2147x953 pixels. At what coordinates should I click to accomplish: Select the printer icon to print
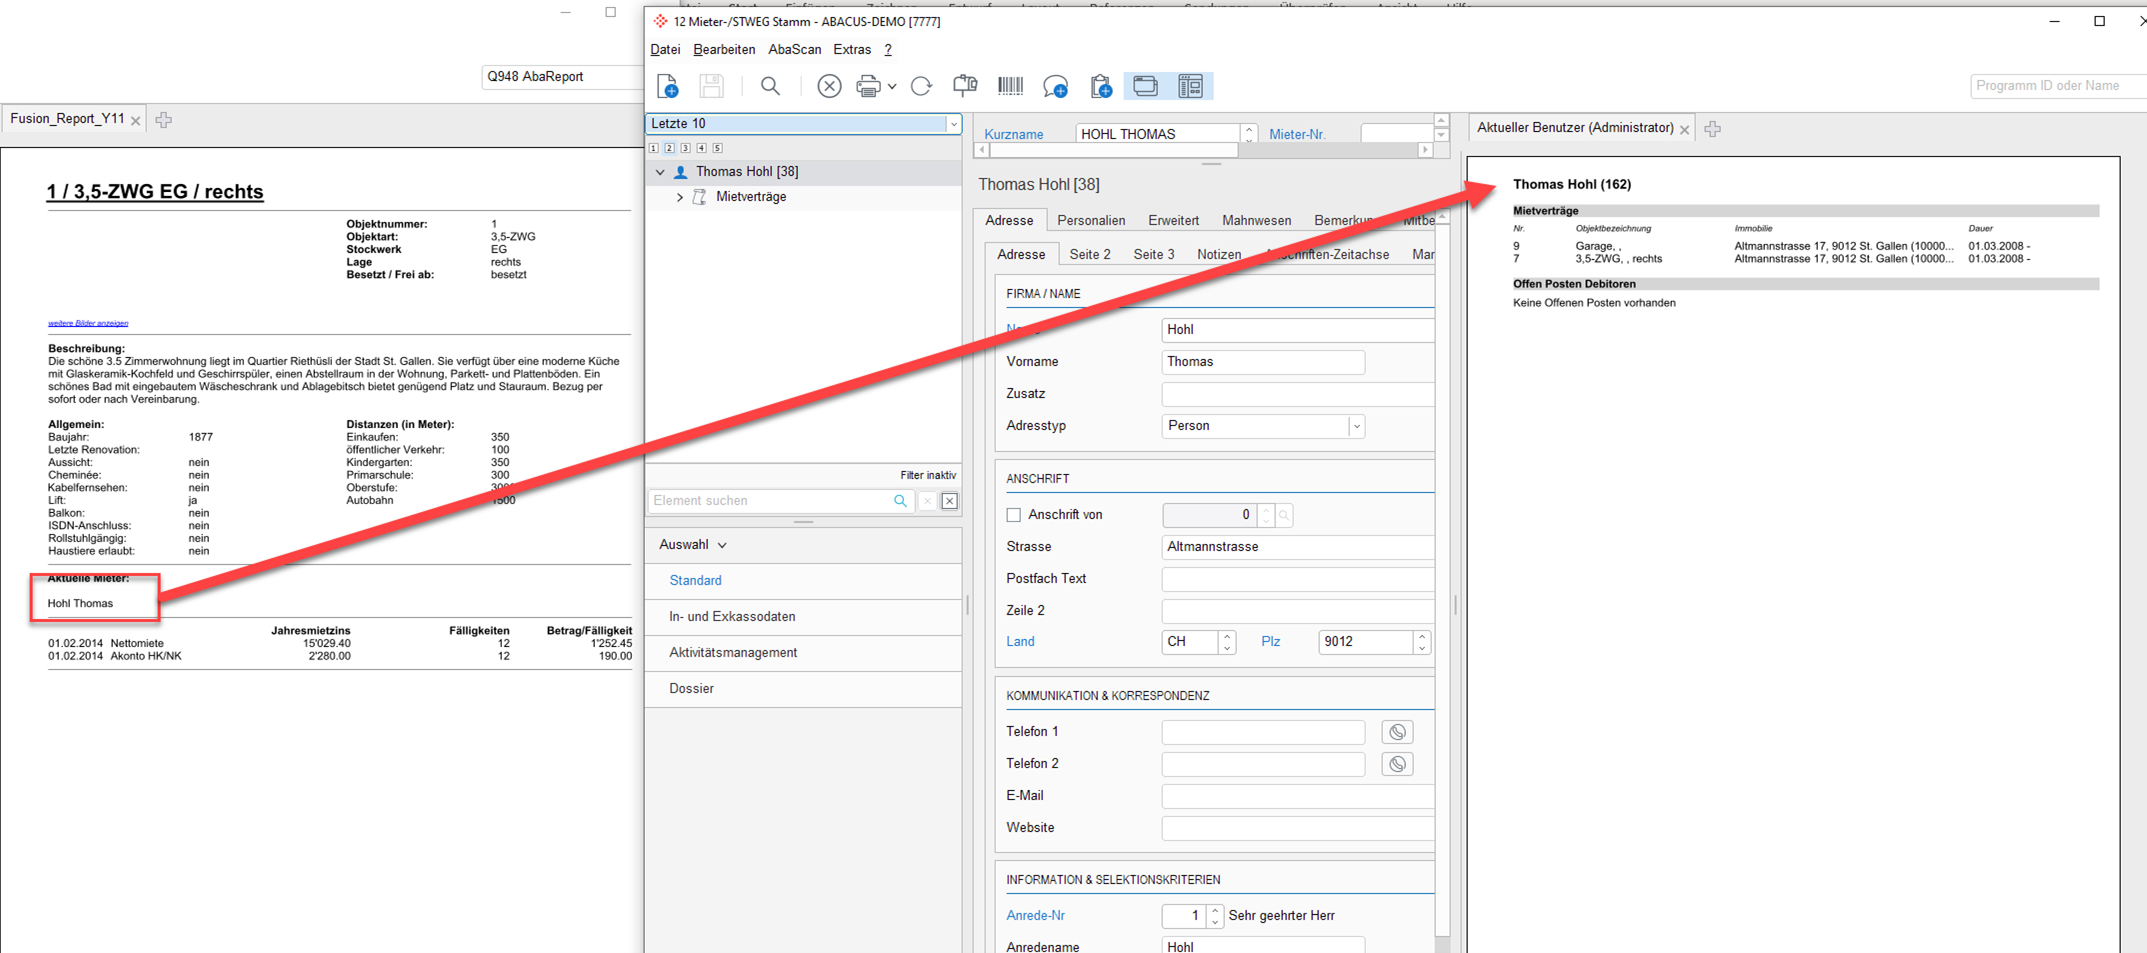coord(866,86)
